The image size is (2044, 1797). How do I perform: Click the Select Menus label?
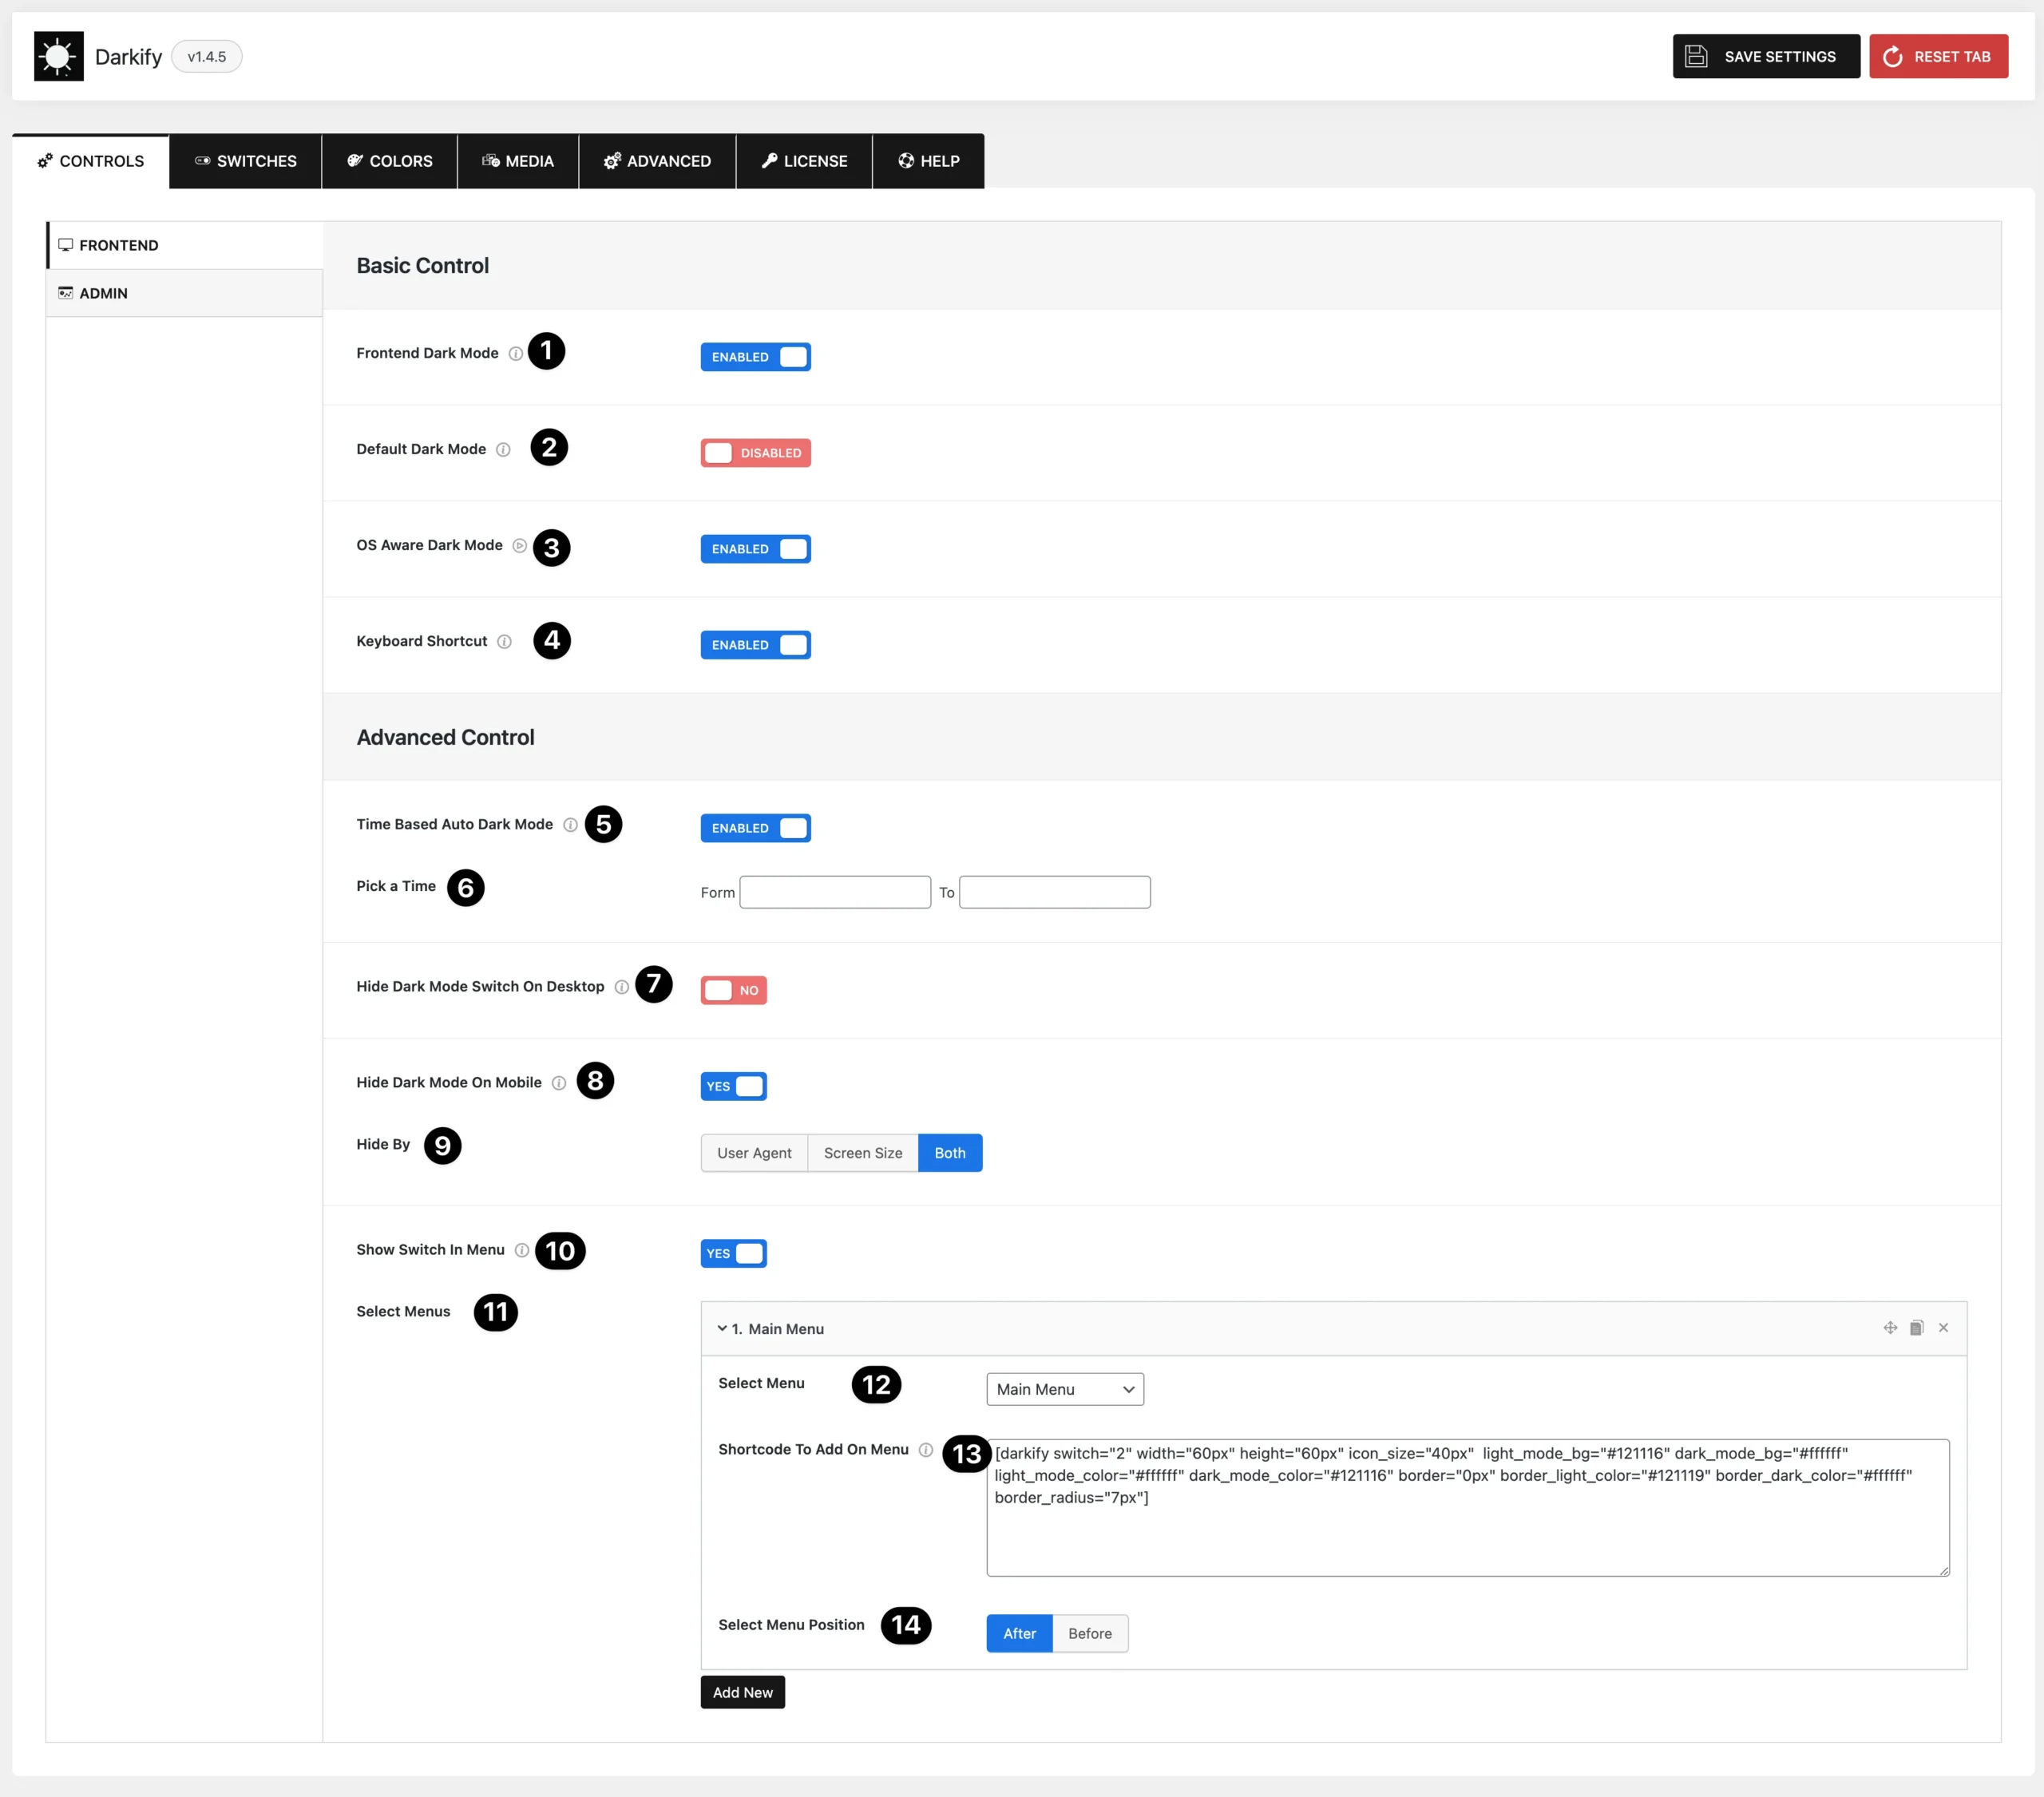click(x=403, y=1311)
